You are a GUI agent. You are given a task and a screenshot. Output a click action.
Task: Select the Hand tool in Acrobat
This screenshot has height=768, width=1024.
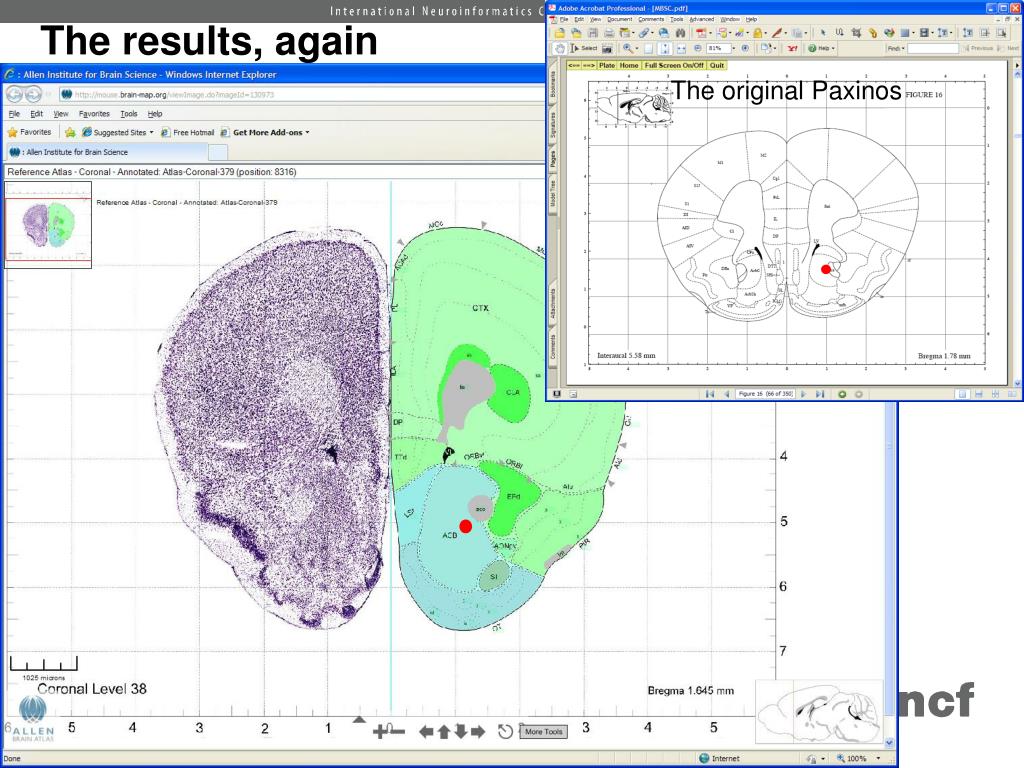(x=560, y=48)
